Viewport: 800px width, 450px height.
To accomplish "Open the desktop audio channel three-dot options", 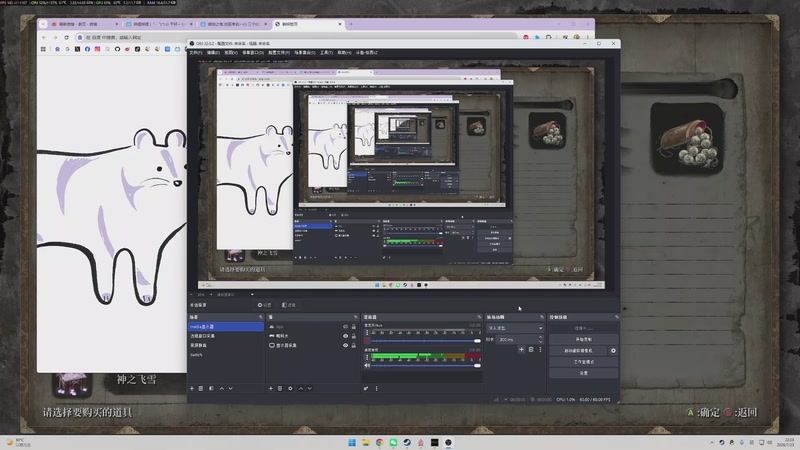I will tap(367, 357).
